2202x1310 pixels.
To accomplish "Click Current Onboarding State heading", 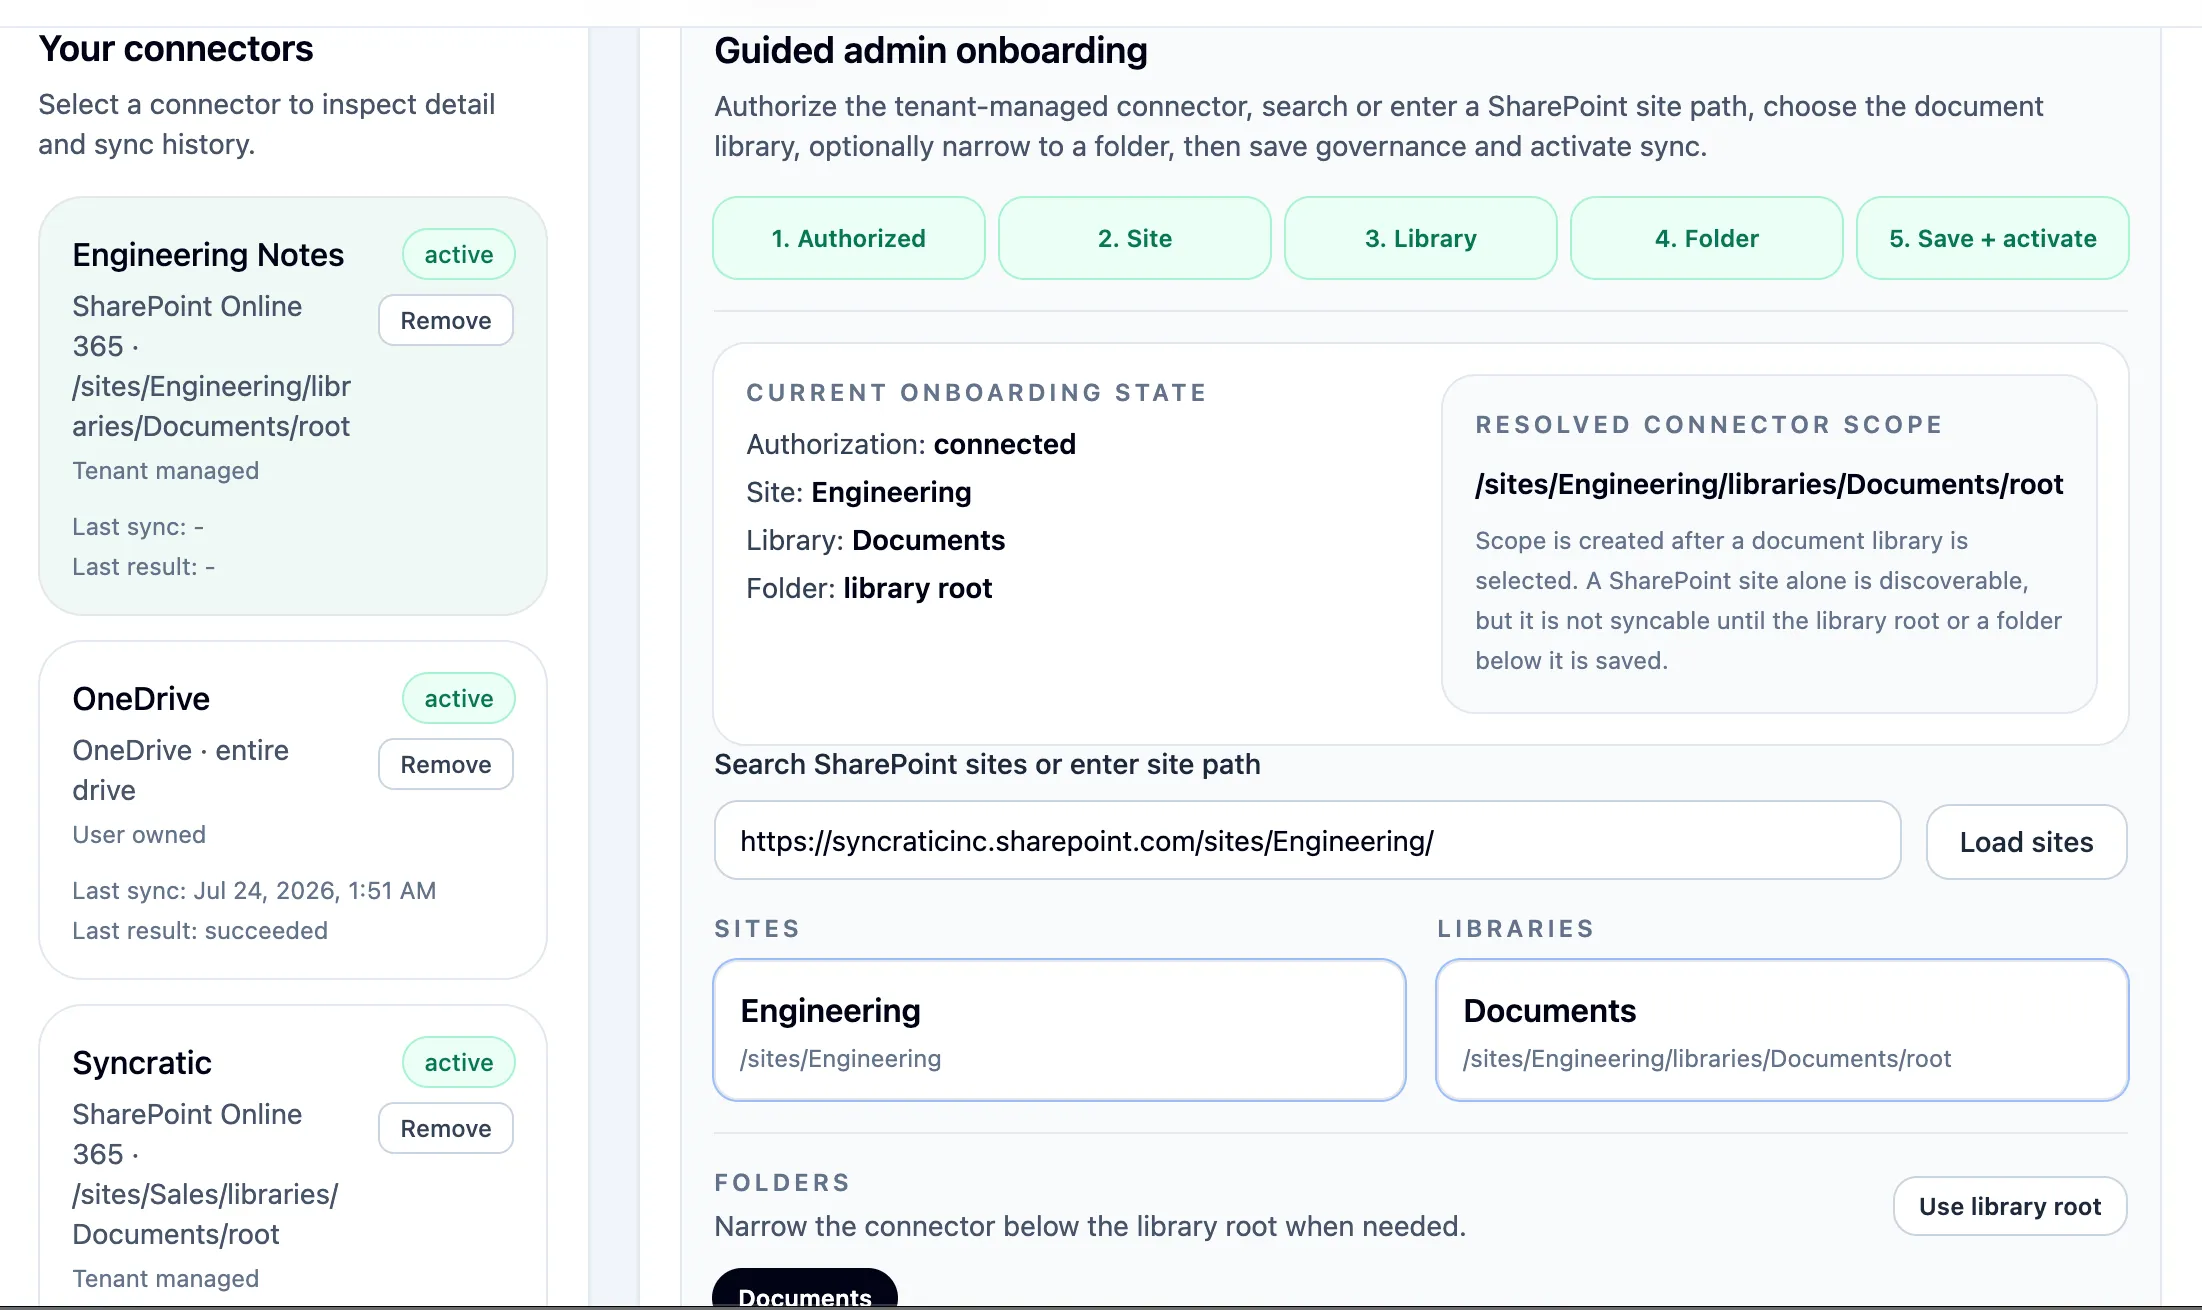I will tap(976, 392).
